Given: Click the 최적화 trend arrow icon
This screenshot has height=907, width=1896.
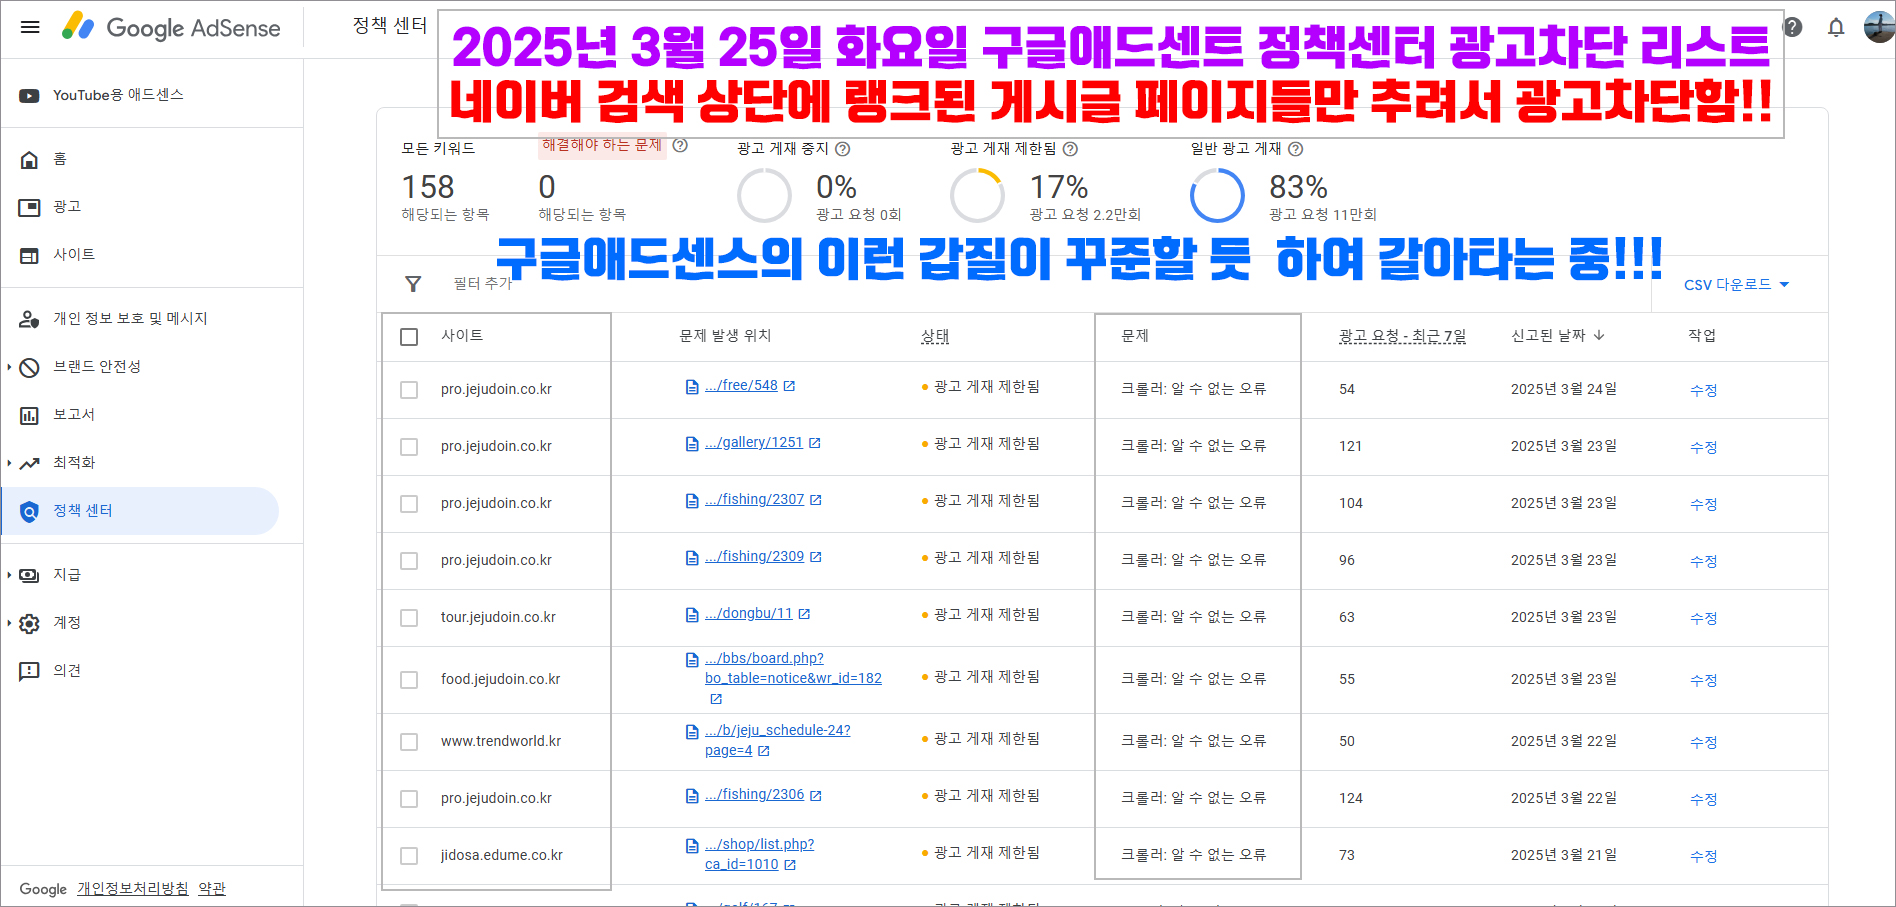Looking at the screenshot, I should click(x=30, y=463).
